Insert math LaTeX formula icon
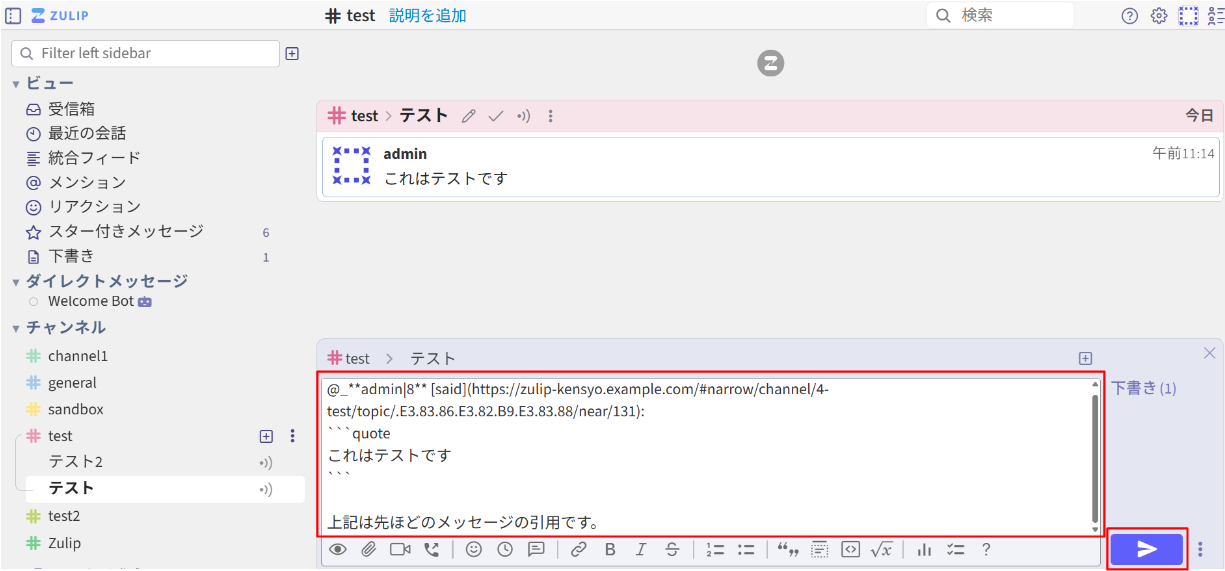Screen dimensions: 1225x571 pos(881,549)
